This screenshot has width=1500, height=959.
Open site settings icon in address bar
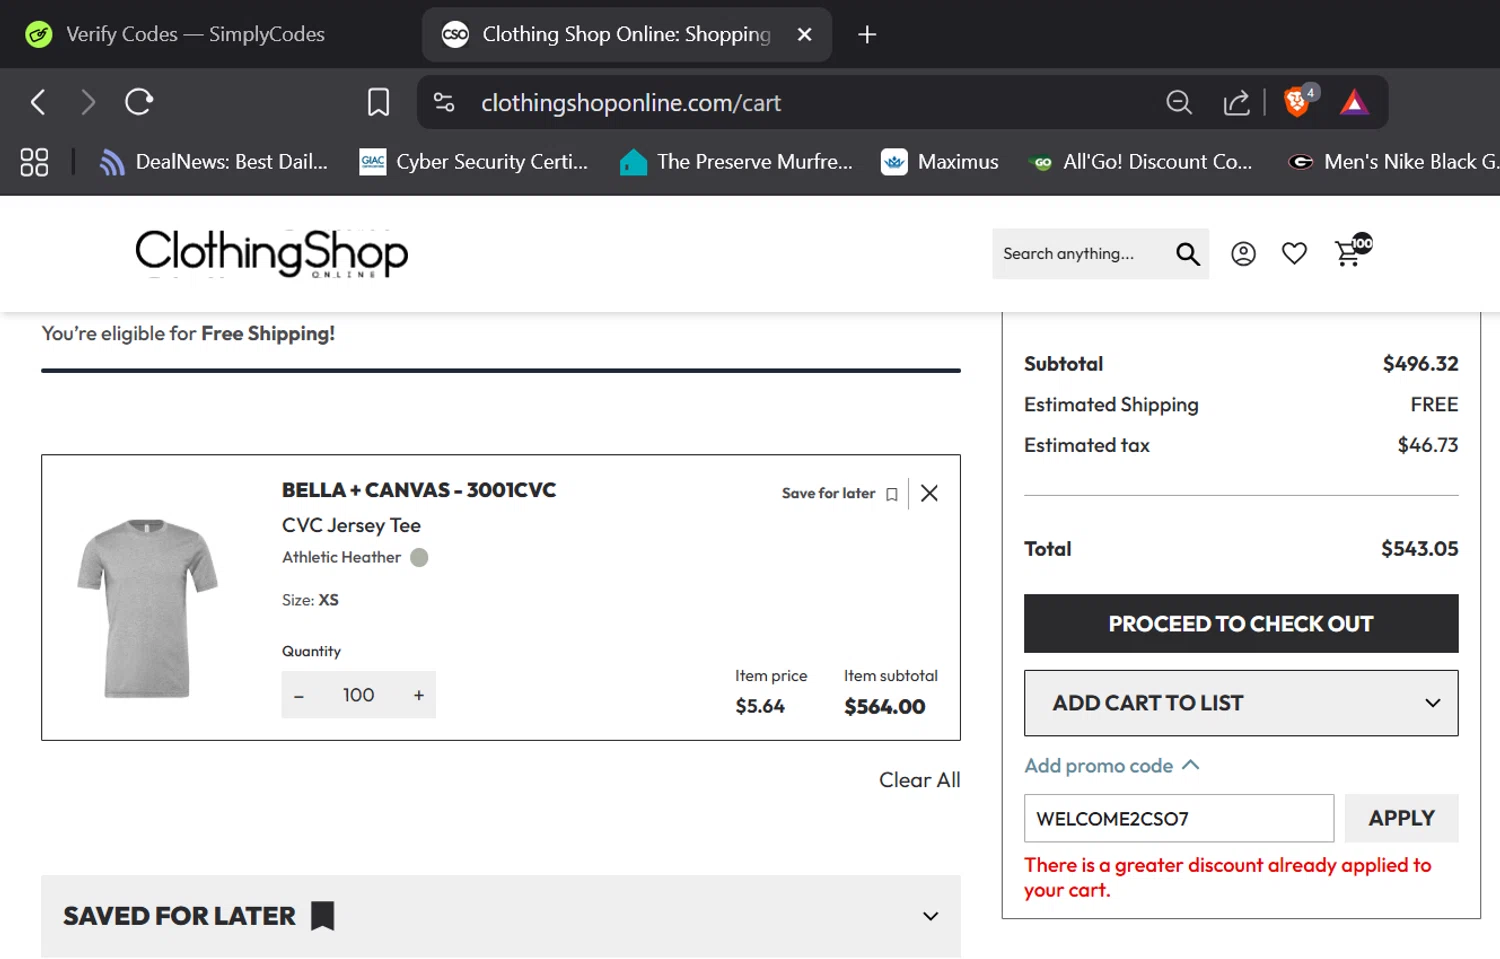point(444,102)
